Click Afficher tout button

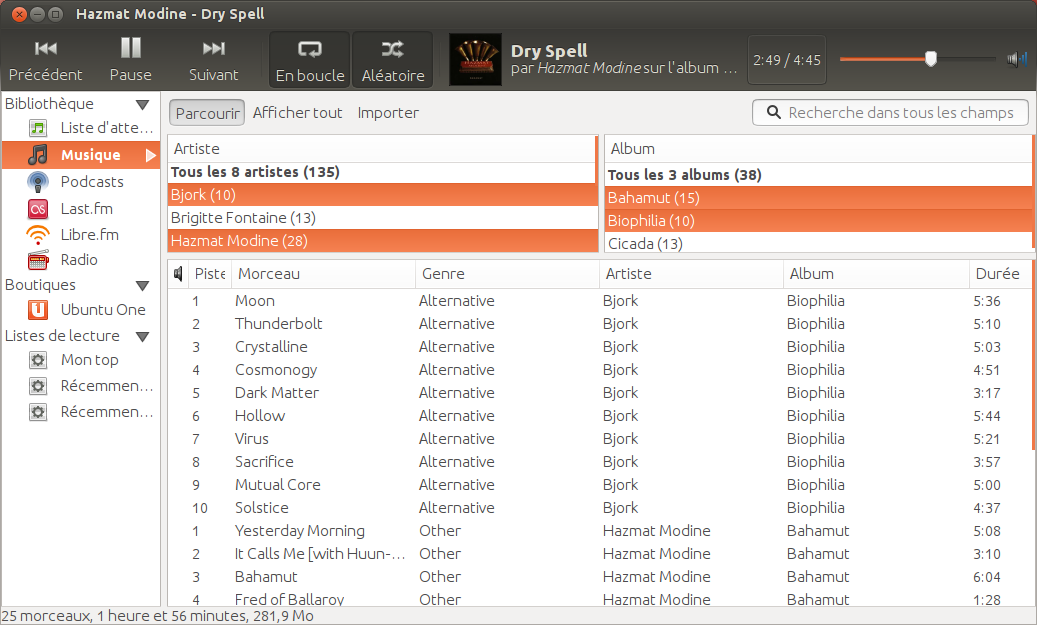[298, 112]
